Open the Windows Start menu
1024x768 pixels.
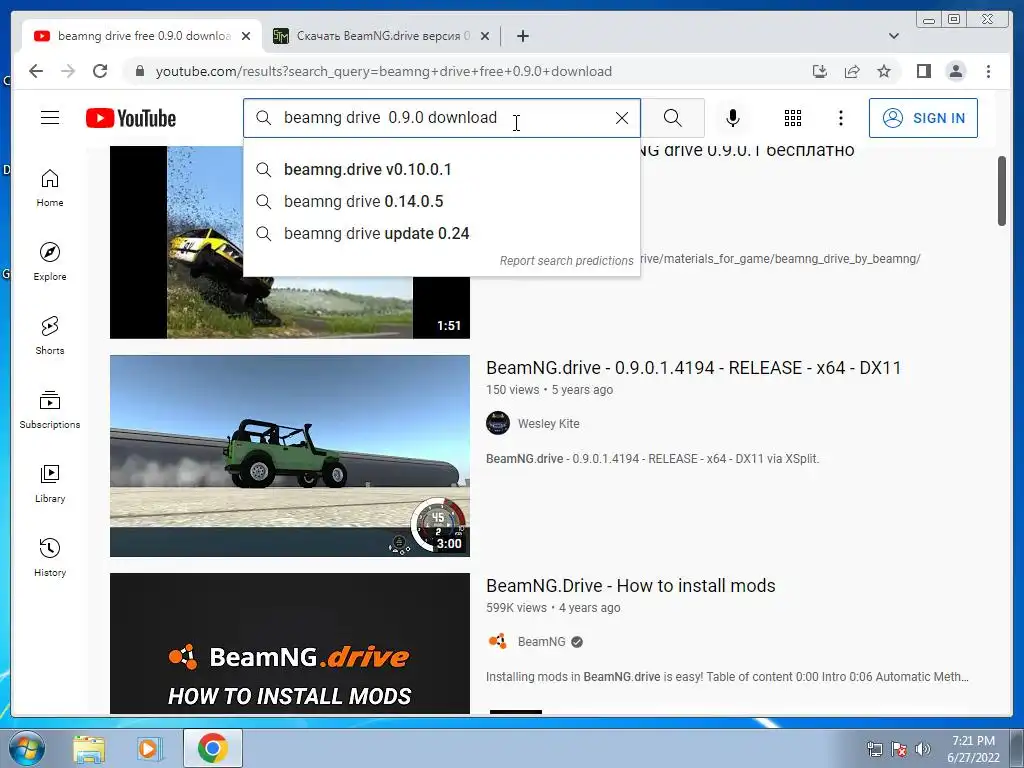coord(25,748)
